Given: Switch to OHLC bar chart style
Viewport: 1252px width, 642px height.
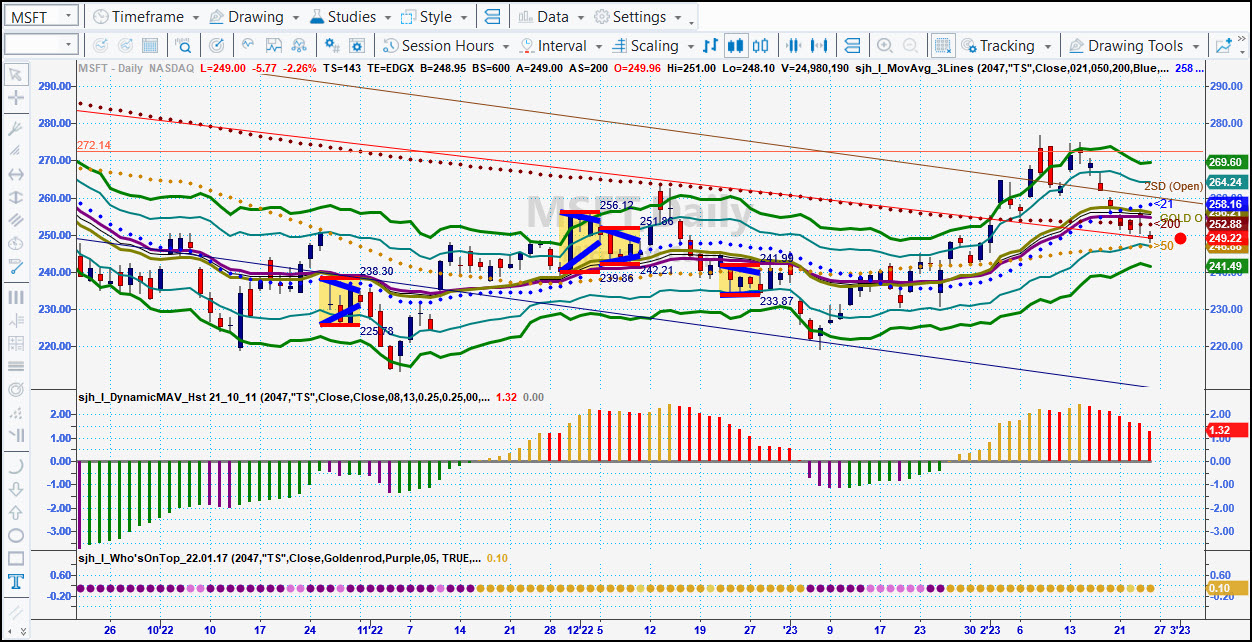Looking at the screenshot, I should coord(711,46).
